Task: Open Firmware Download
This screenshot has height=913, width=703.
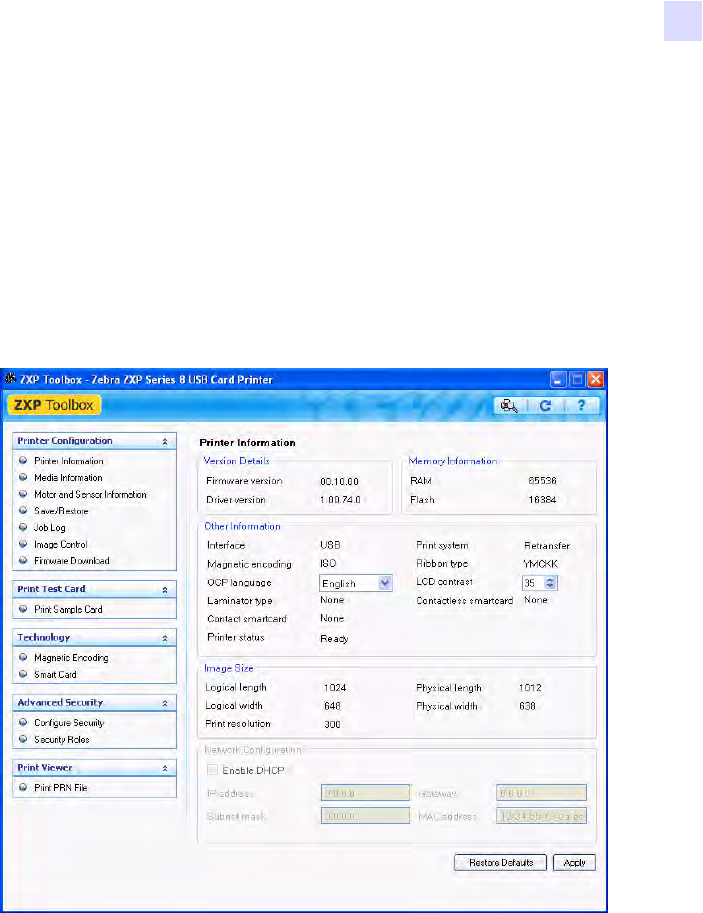Action: 72,561
